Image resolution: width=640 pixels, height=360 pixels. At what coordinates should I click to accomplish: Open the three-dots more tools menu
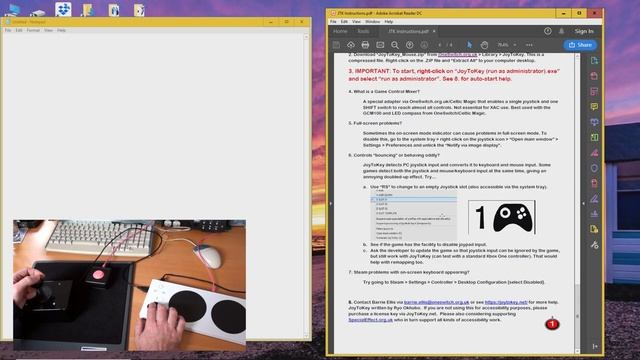coord(529,45)
